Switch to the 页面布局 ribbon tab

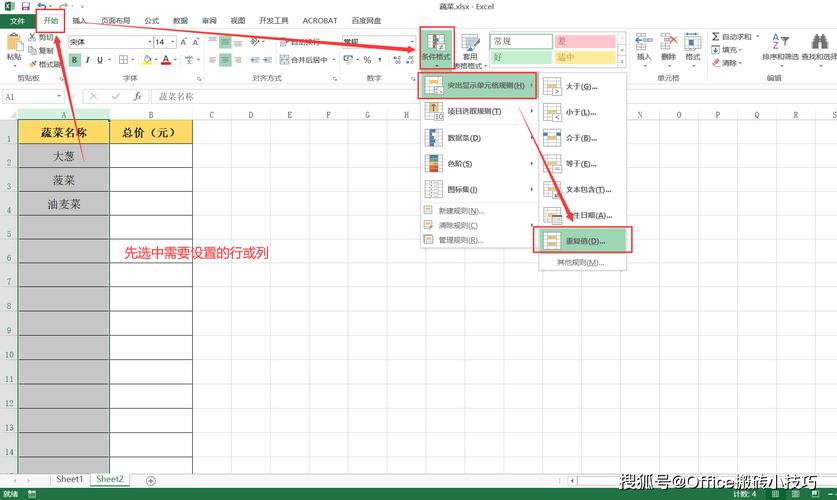tap(116, 21)
